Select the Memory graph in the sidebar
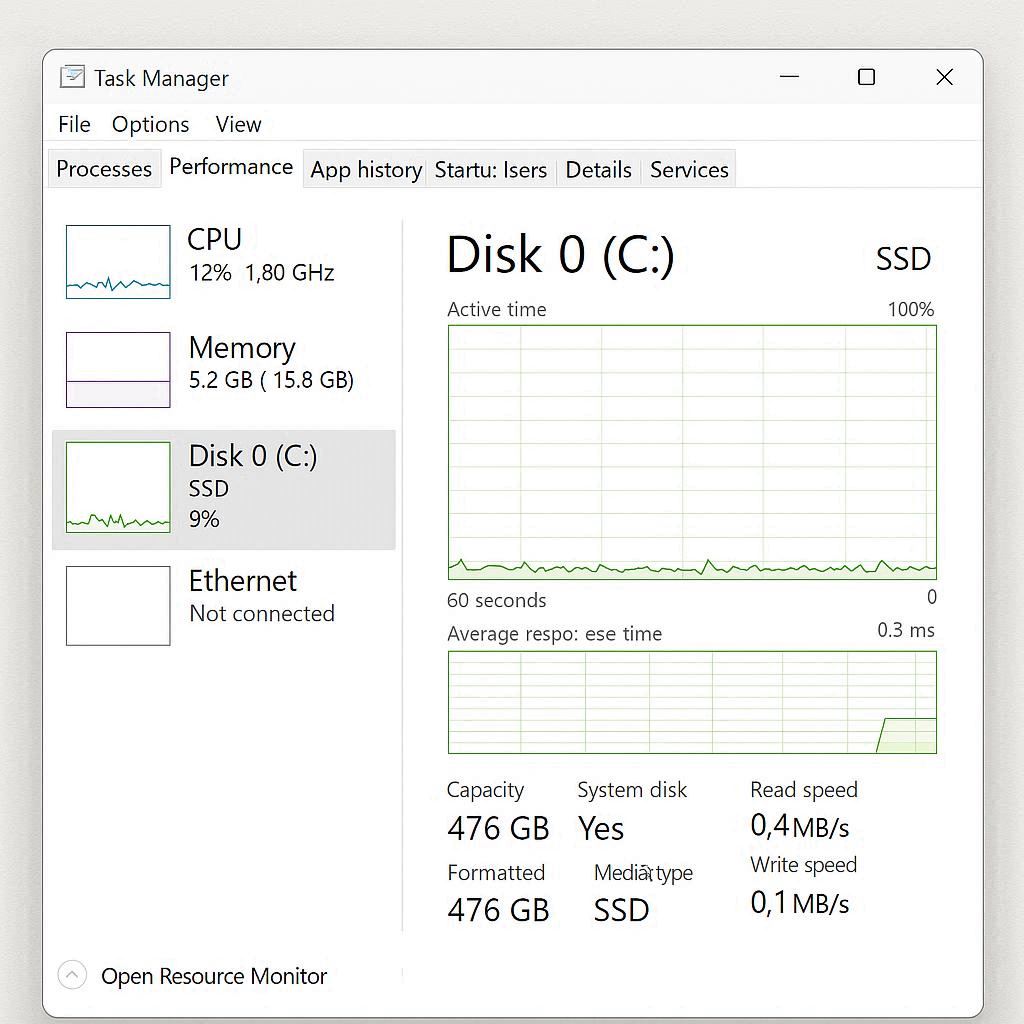Screen dimensions: 1024x1024 (x=117, y=368)
